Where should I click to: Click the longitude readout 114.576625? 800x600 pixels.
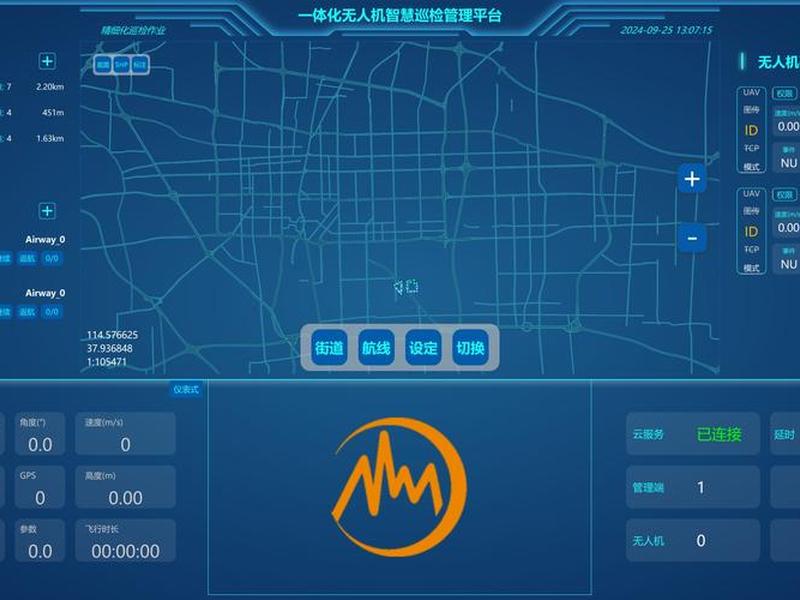112,335
